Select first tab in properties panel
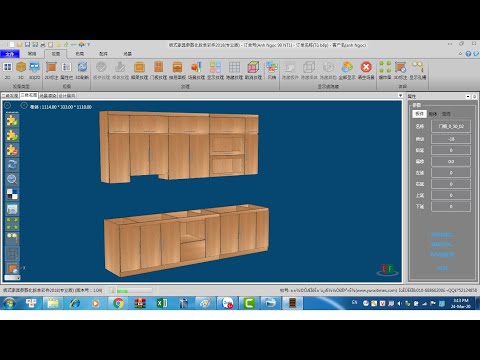 [419, 114]
